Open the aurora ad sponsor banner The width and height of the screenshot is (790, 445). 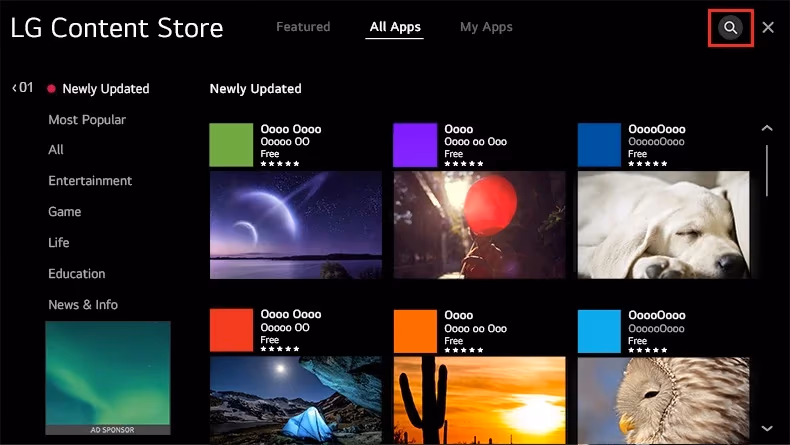click(108, 377)
